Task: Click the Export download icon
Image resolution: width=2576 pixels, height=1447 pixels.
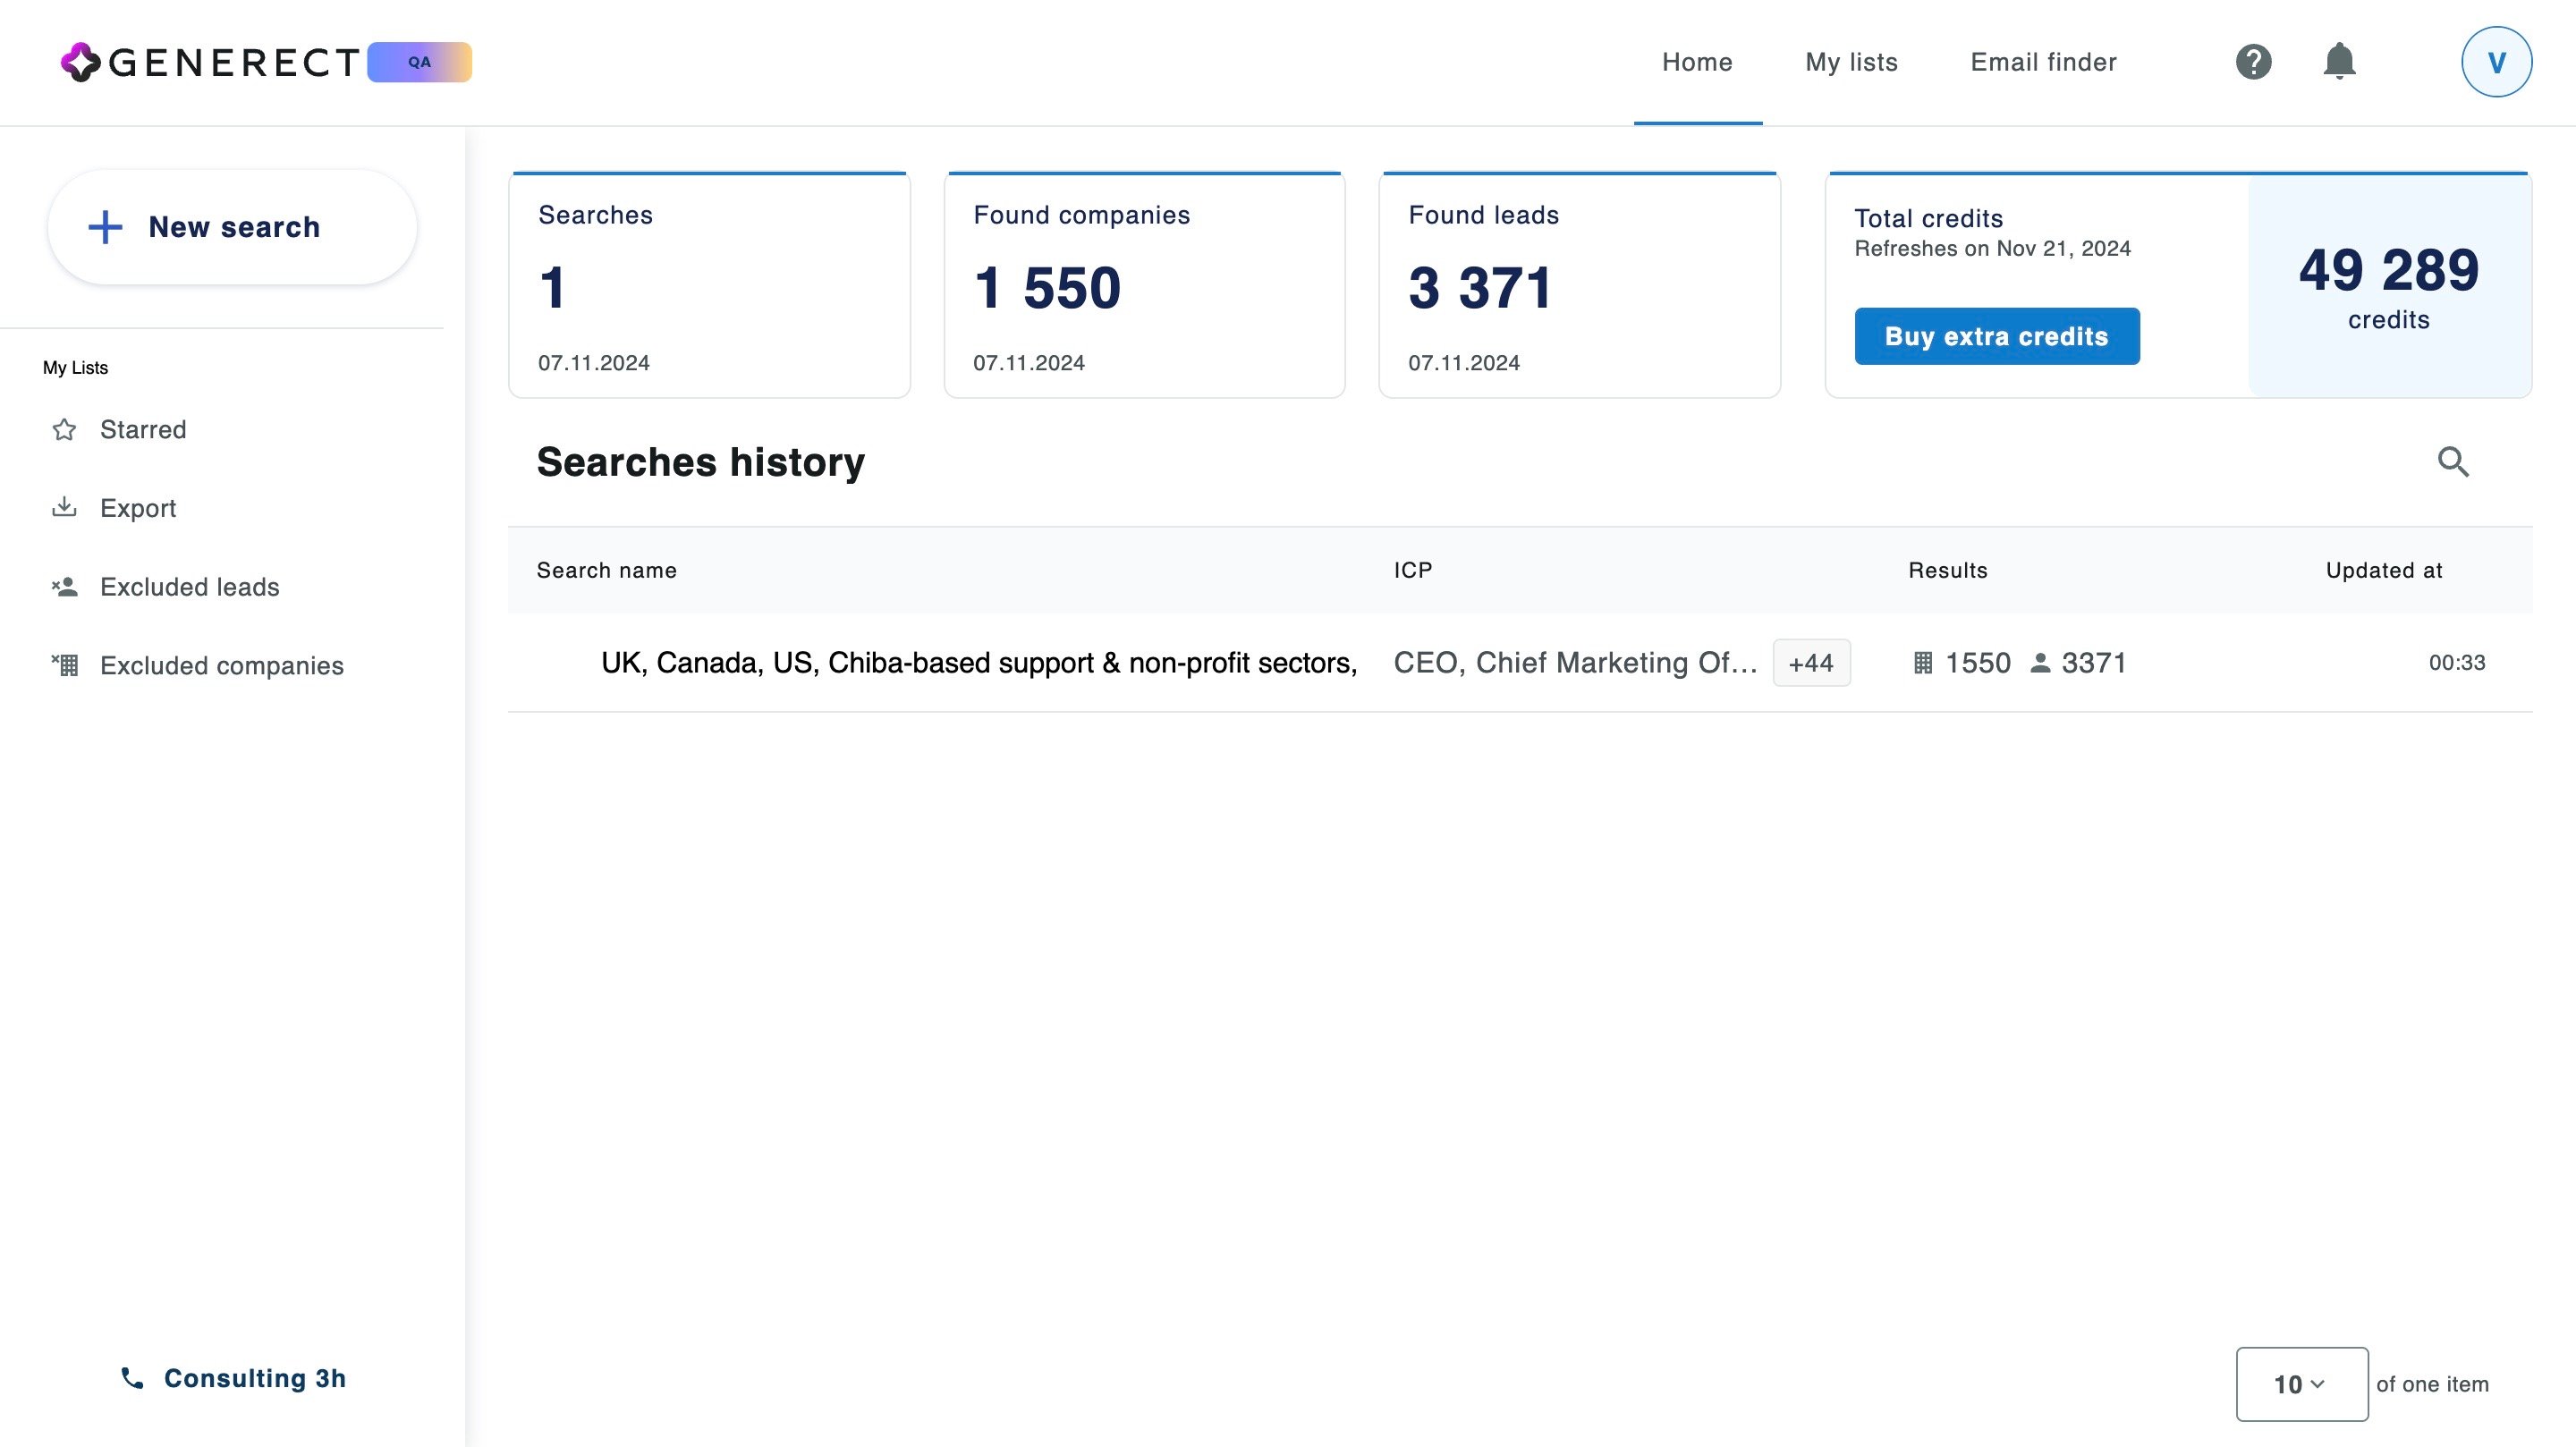Action: click(x=65, y=508)
